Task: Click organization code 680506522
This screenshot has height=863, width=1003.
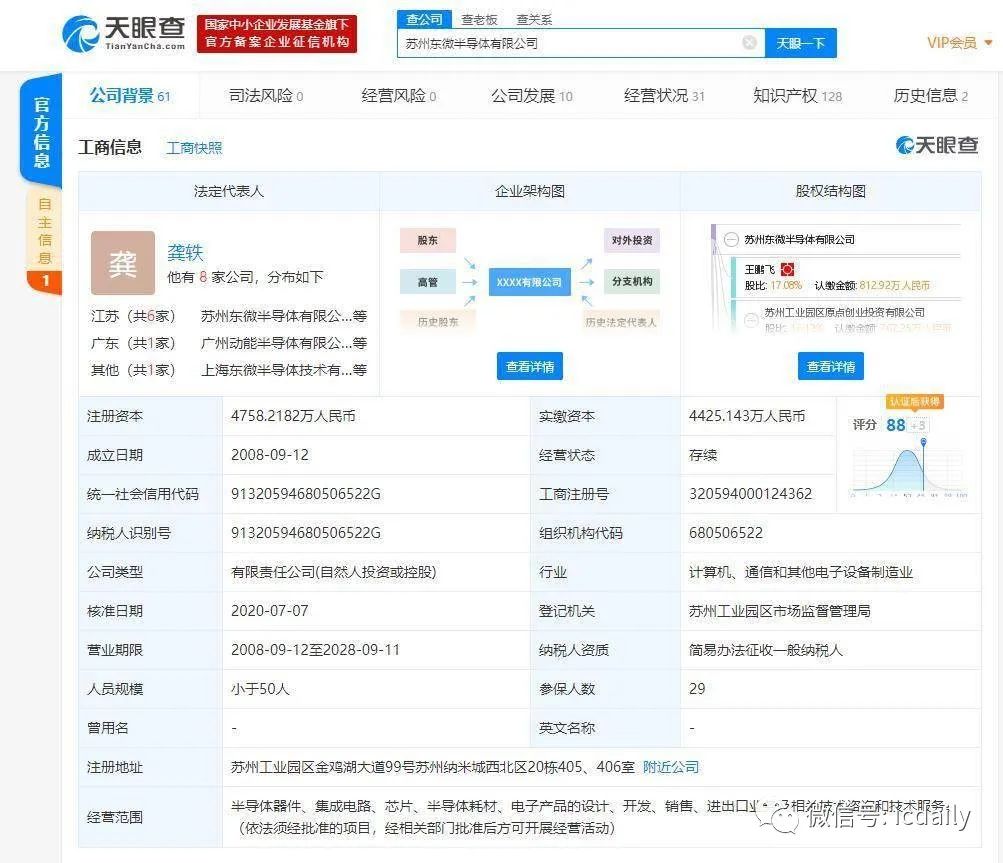Action: [726, 533]
